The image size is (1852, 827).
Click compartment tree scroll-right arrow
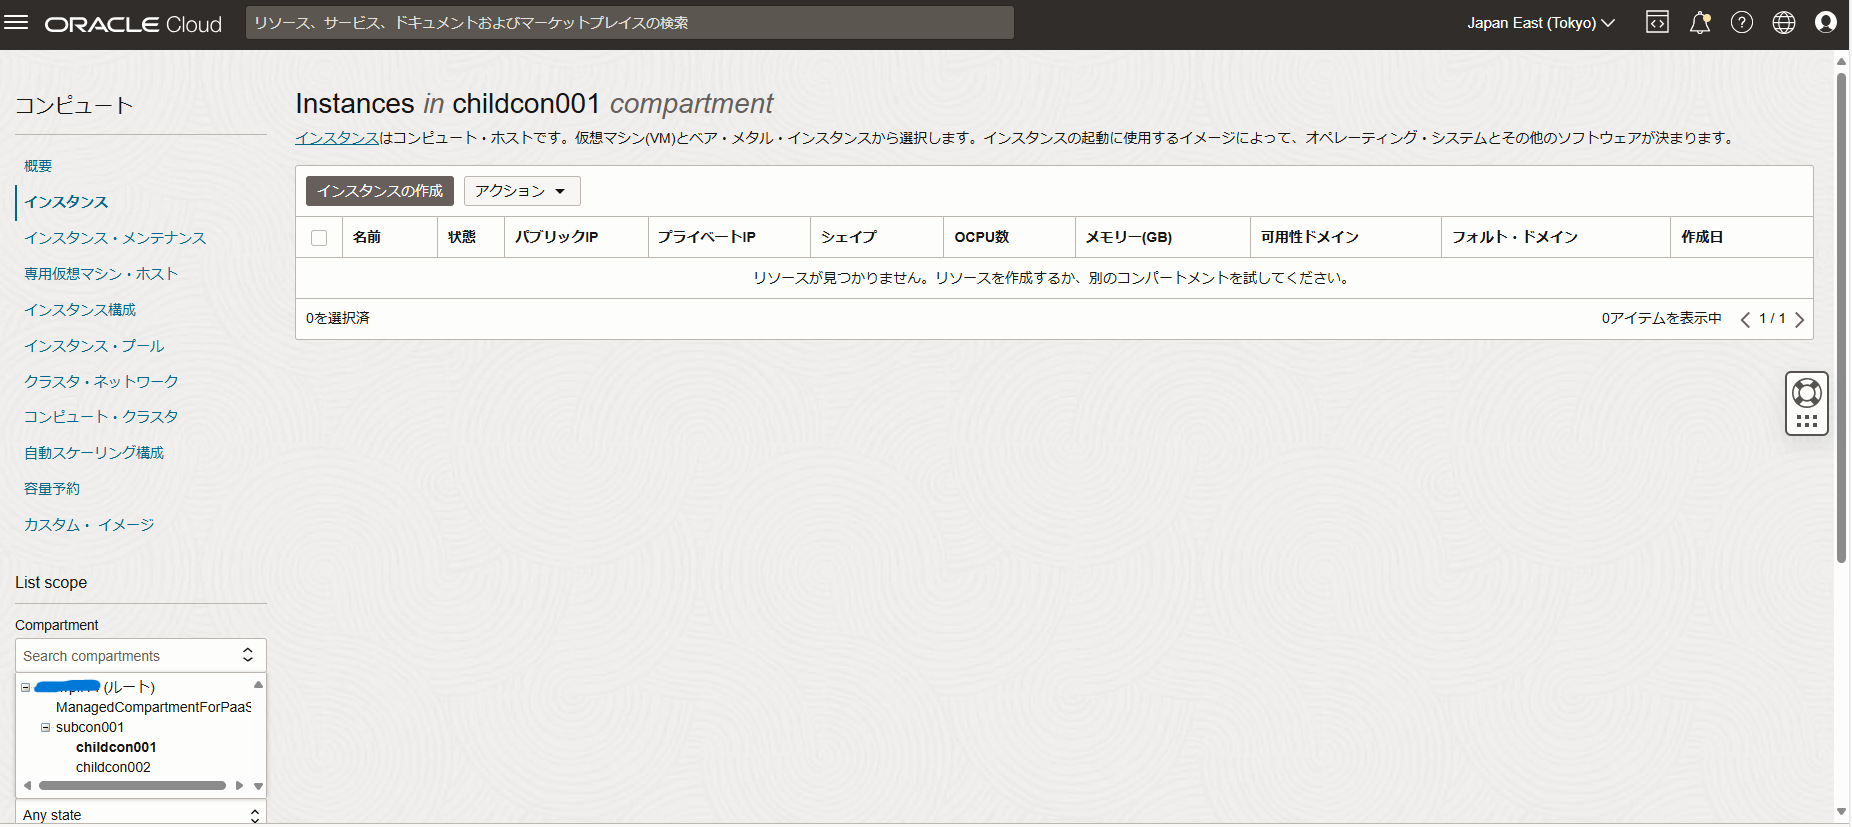coord(239,786)
